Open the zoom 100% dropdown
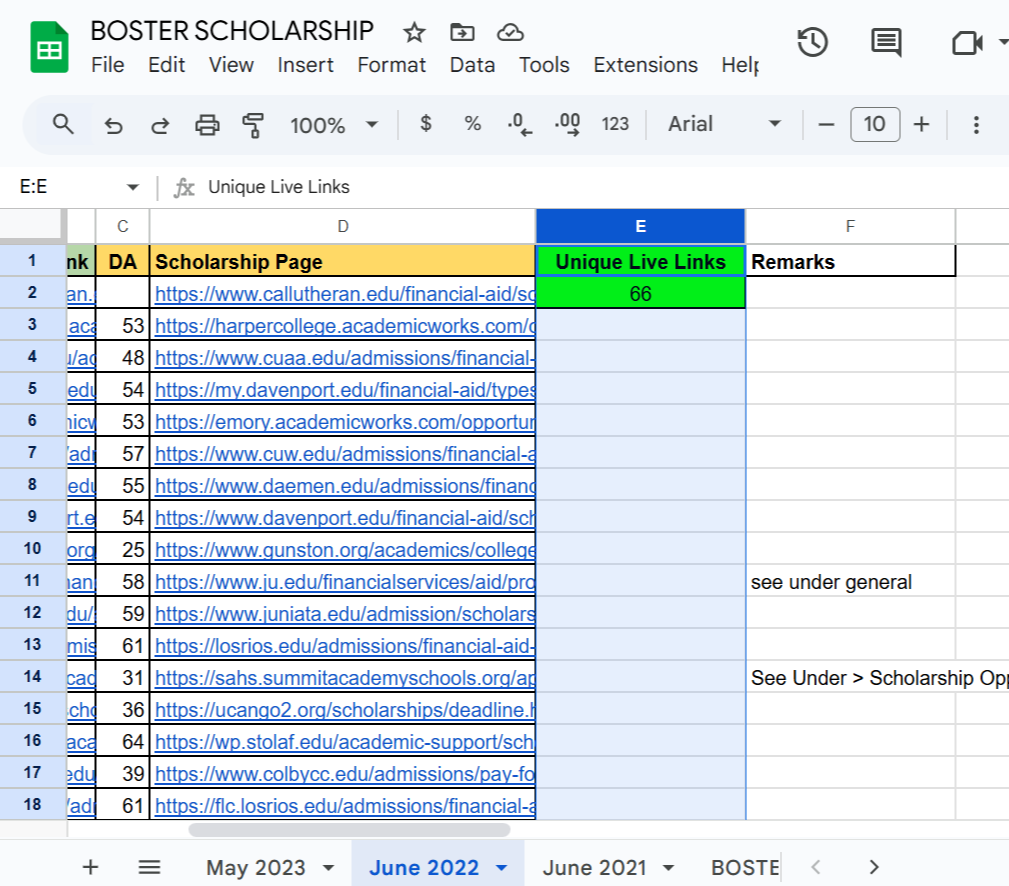The height and width of the screenshot is (886, 1009). pyautogui.click(x=333, y=125)
